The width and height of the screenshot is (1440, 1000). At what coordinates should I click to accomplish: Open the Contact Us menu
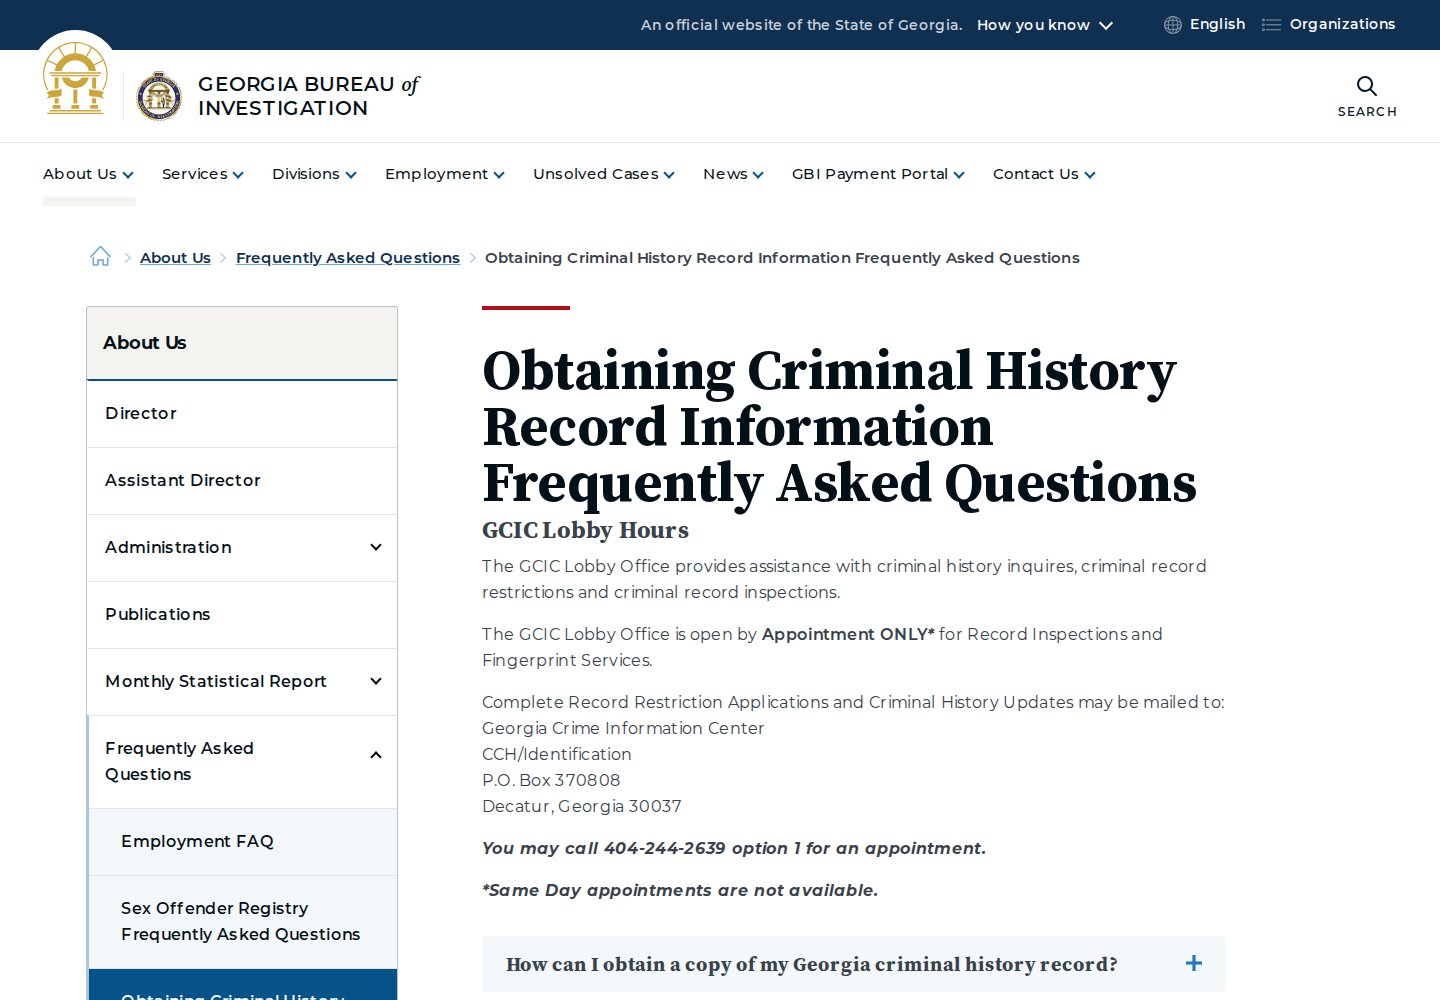tap(1044, 174)
